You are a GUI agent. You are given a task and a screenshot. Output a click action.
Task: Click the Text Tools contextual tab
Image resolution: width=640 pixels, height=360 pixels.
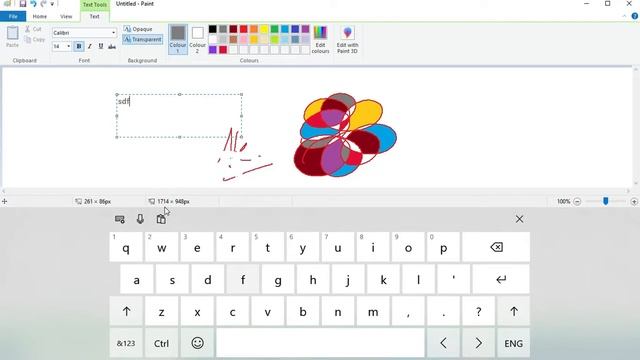pyautogui.click(x=95, y=5)
